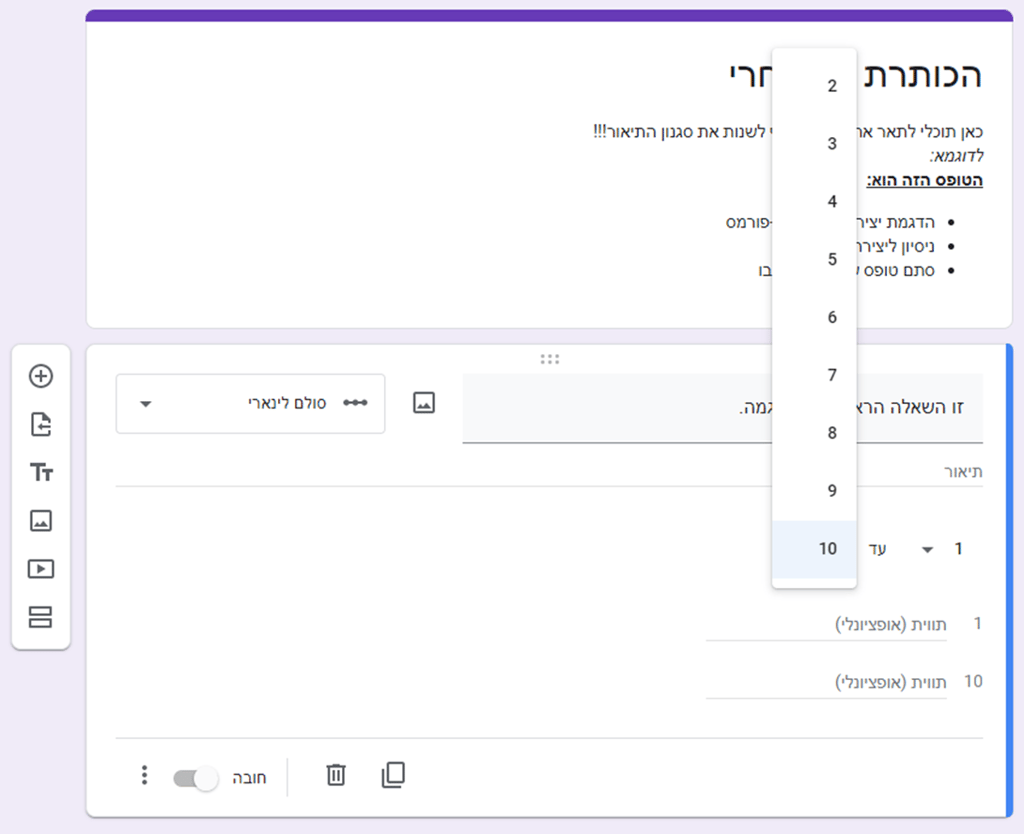The image size is (1024, 834).
Task: Click the תיאור description field
Action: [x=549, y=472]
